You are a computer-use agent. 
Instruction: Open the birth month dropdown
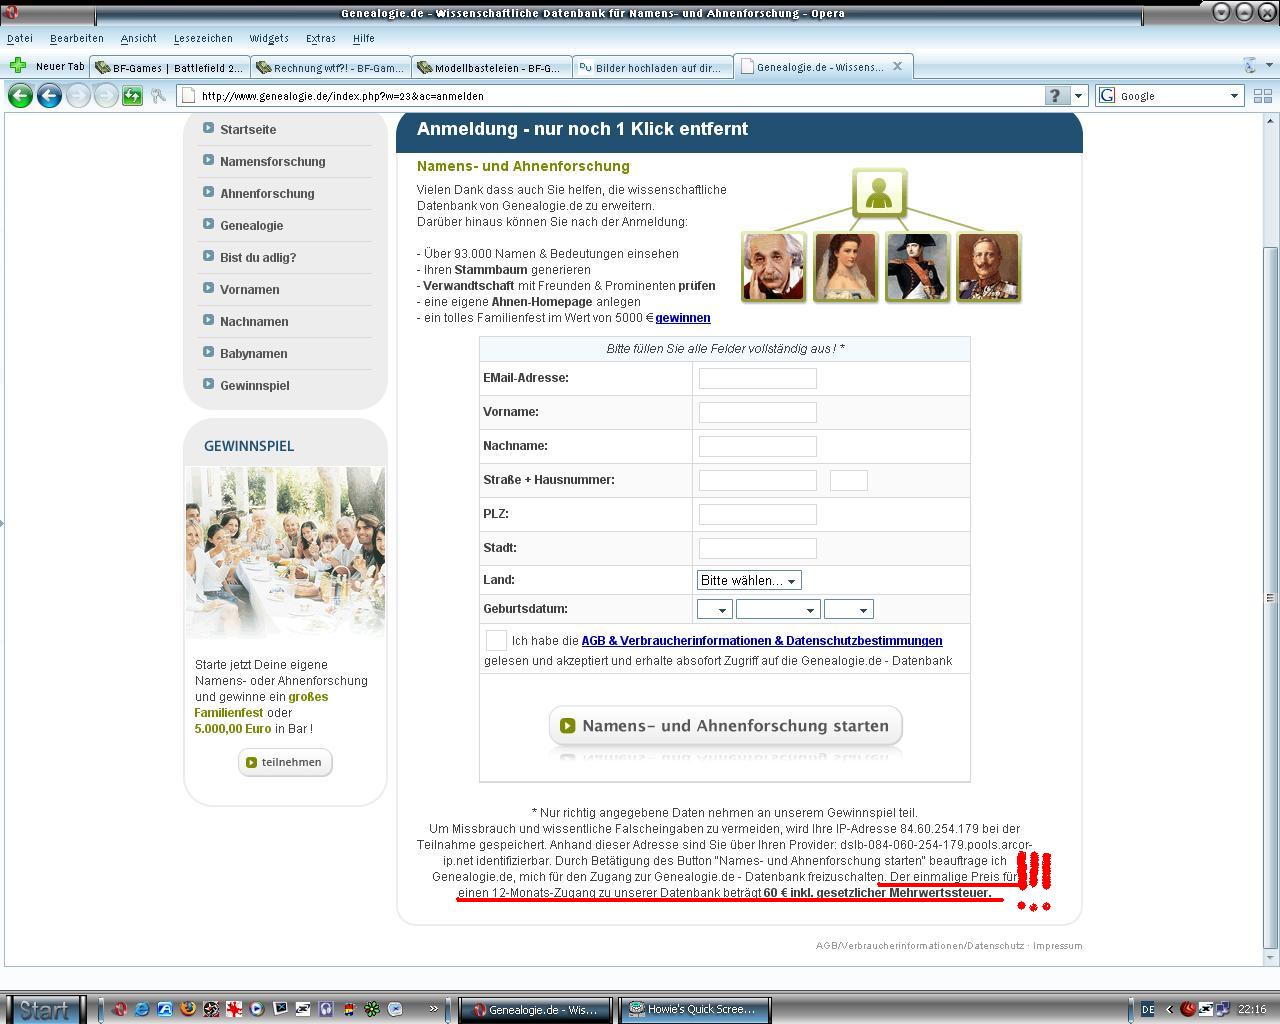(x=778, y=609)
